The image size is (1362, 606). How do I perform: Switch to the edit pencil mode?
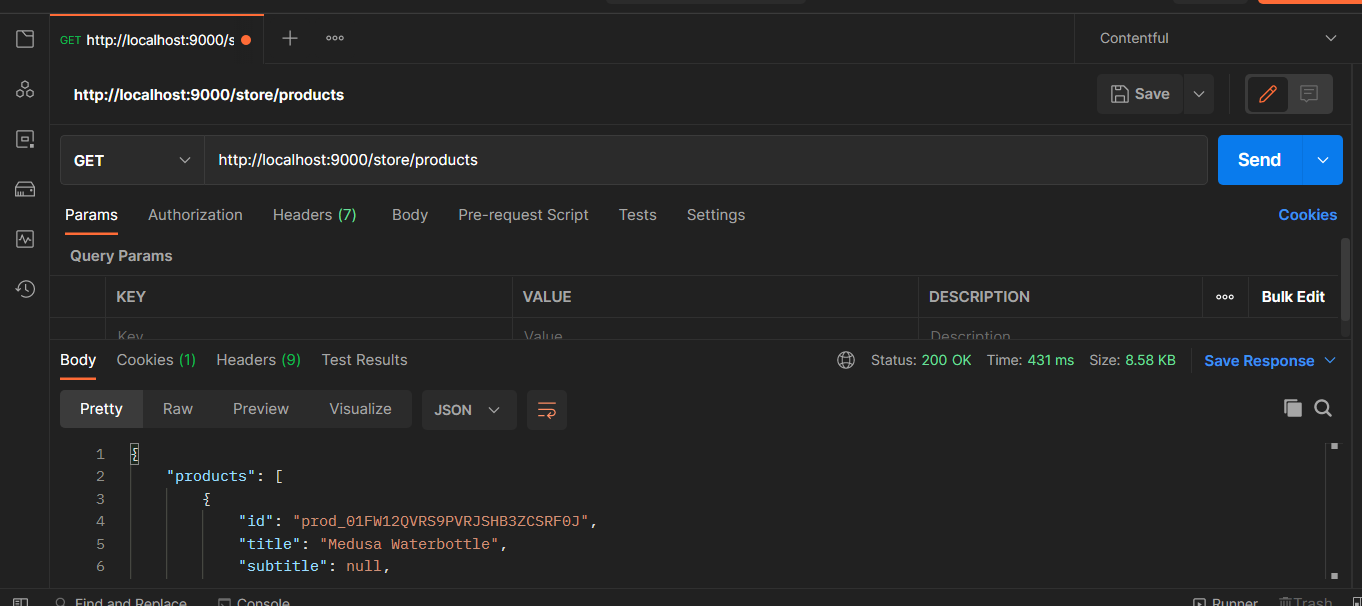[x=1268, y=94]
